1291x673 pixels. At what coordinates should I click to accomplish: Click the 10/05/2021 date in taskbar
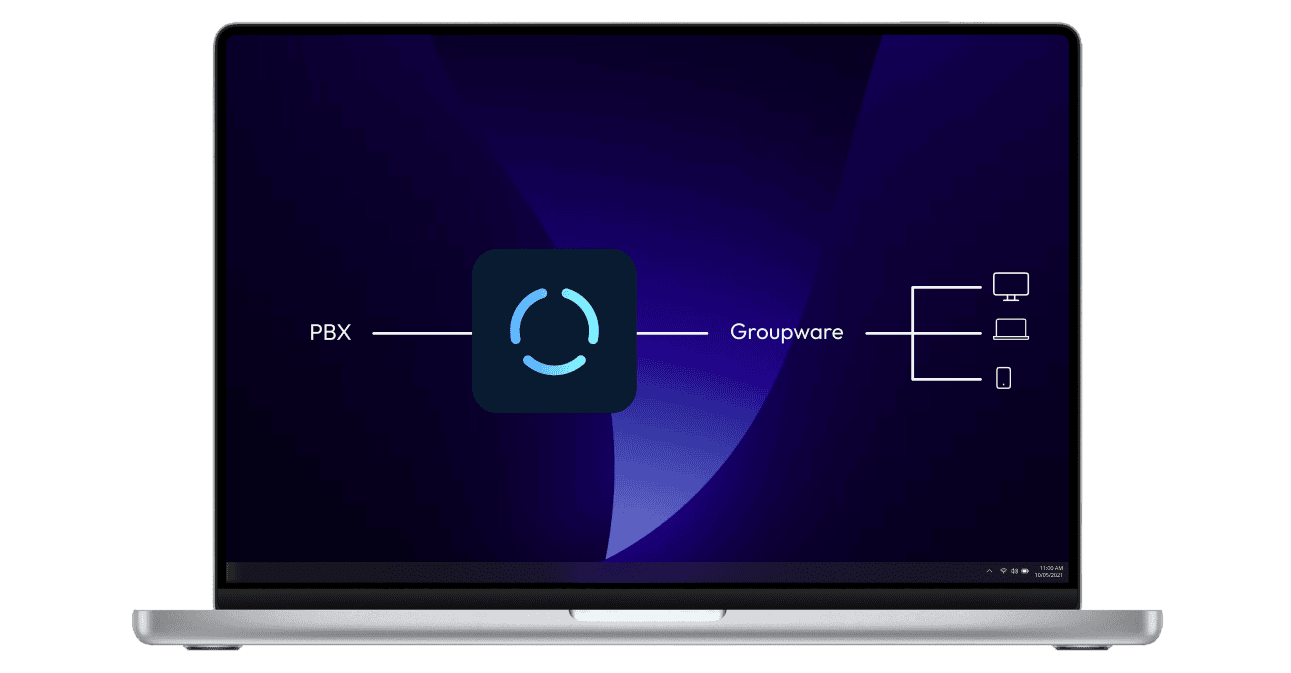pyautogui.click(x=1052, y=575)
